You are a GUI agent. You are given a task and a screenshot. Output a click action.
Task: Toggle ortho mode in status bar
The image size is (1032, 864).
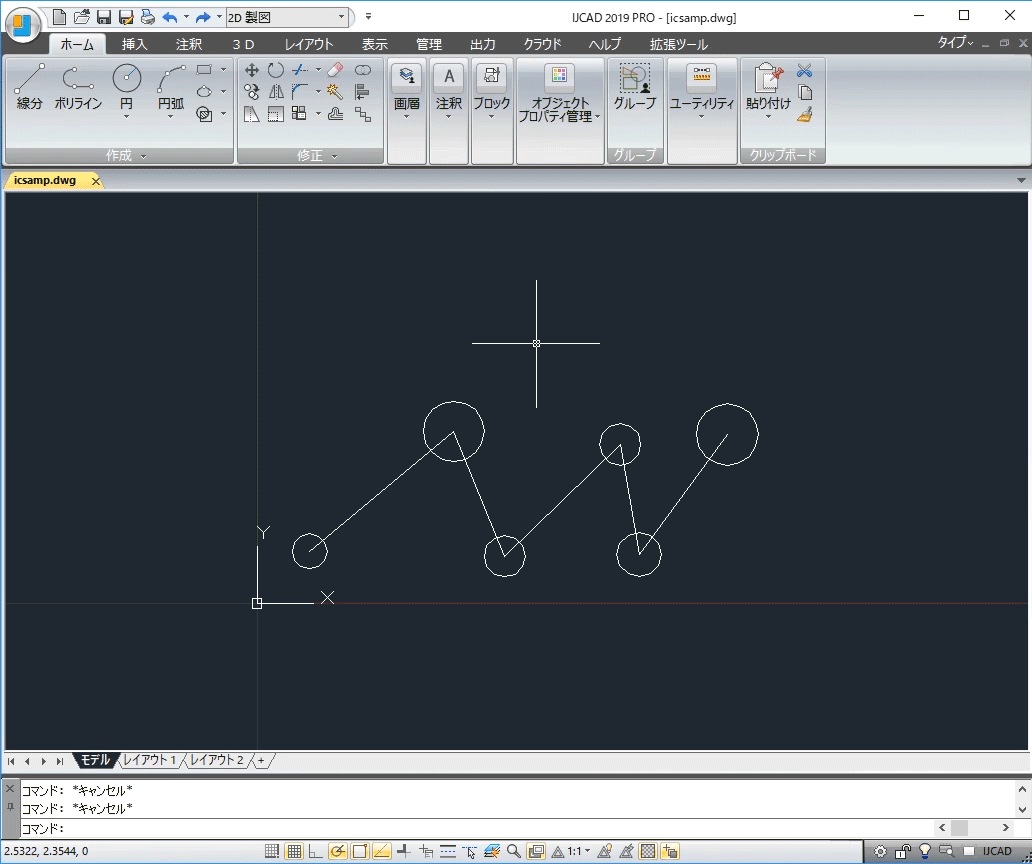click(x=316, y=851)
